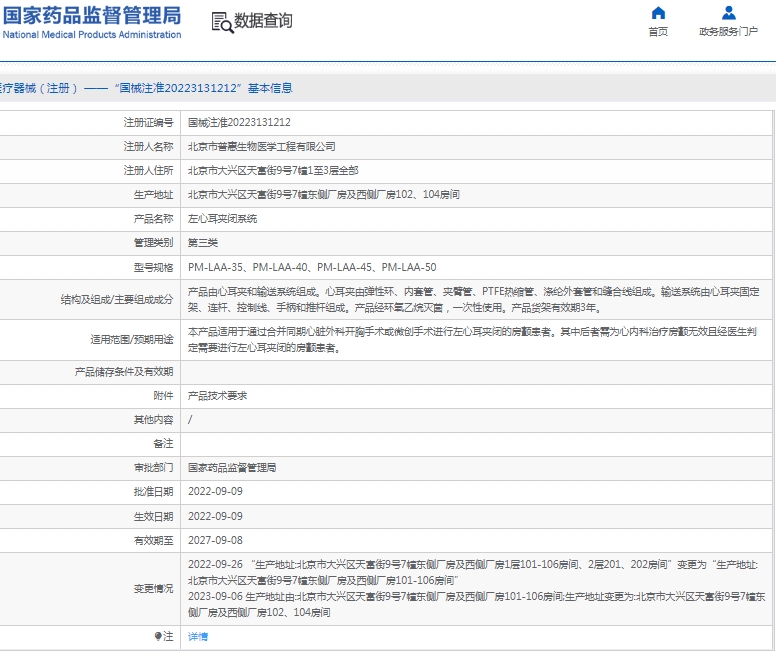The height and width of the screenshot is (656, 776).
Task: Click the 2022-09-26 change record text
Action: point(473,572)
